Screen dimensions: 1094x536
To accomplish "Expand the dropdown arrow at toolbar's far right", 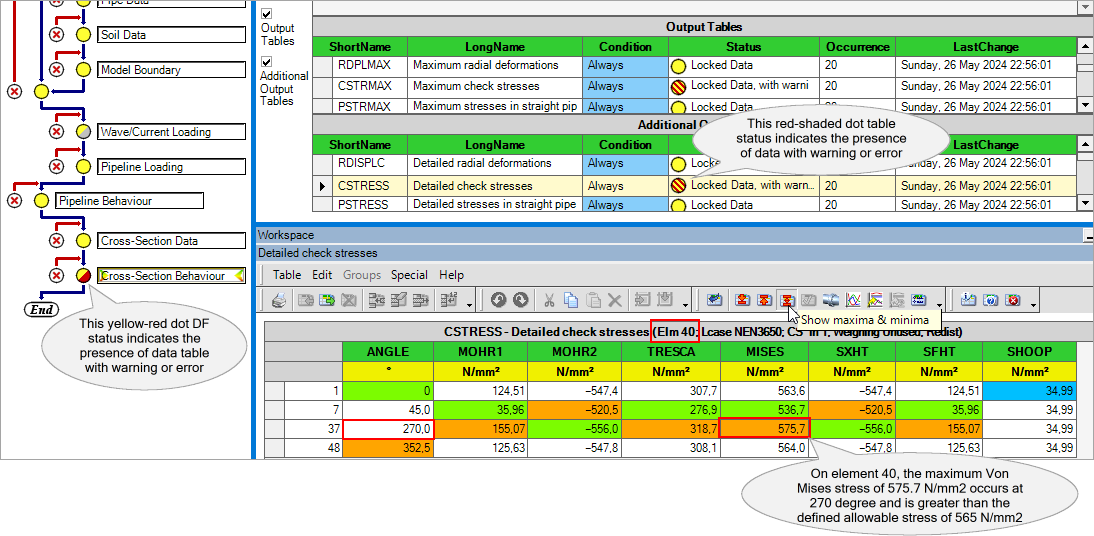I will [1034, 303].
